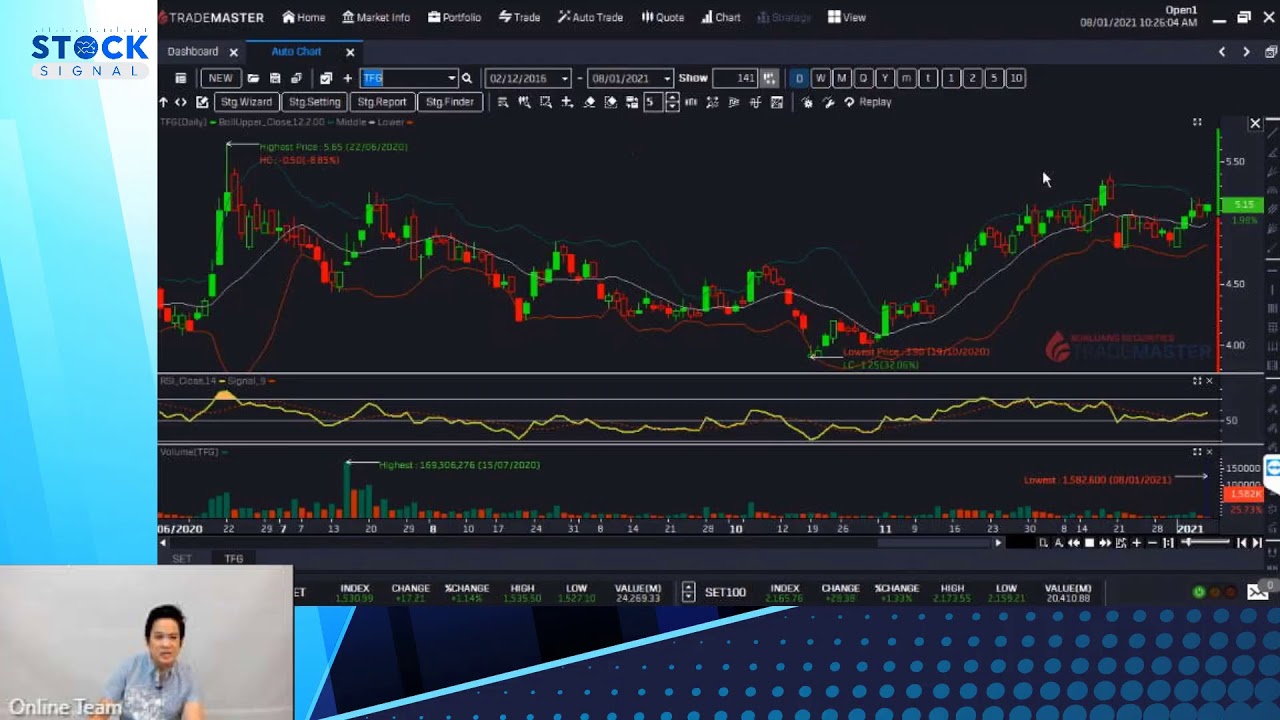Open the Portfolio menu
1280x720 pixels.
coord(454,17)
